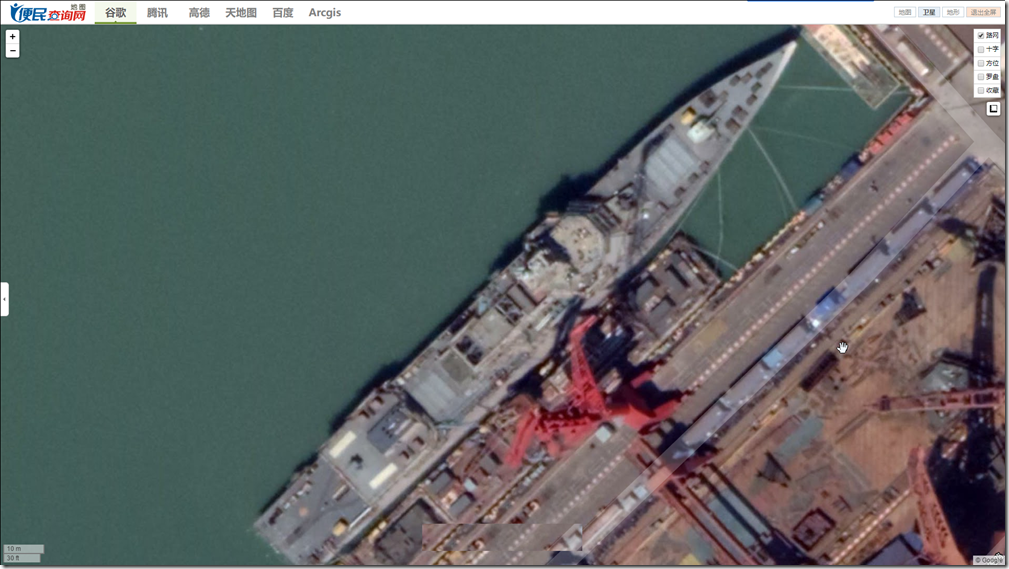The height and width of the screenshot is (569, 1009).
Task: Select the 高德 map source tab
Action: (199, 13)
